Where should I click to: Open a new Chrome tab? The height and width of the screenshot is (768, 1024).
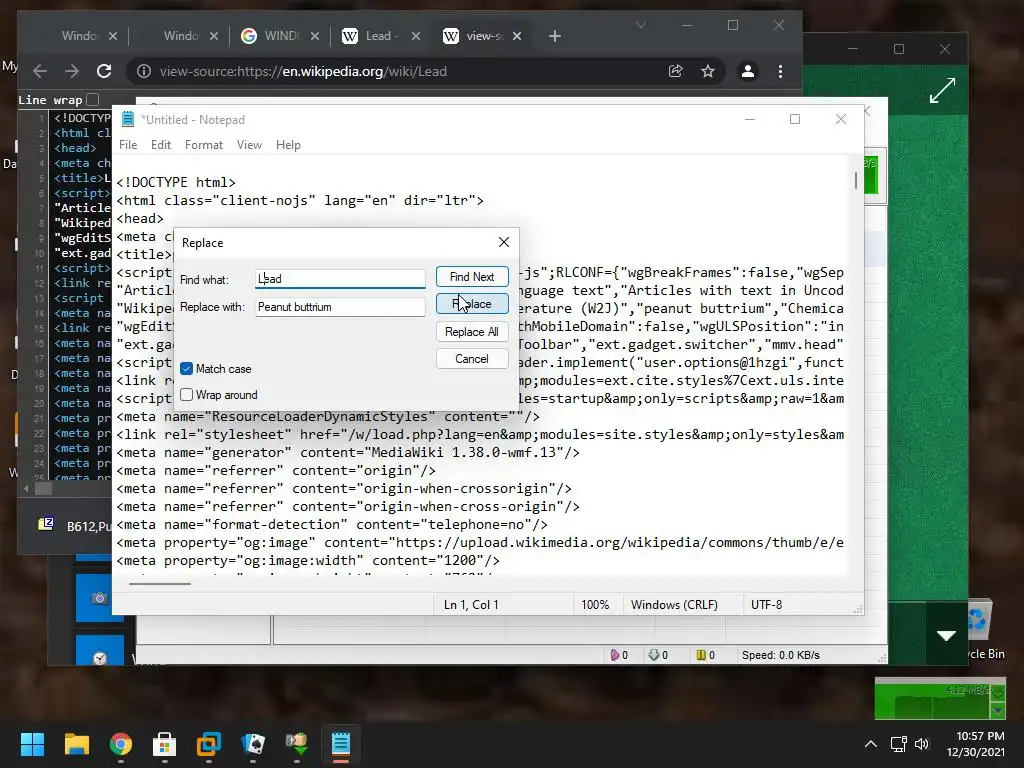coord(554,36)
